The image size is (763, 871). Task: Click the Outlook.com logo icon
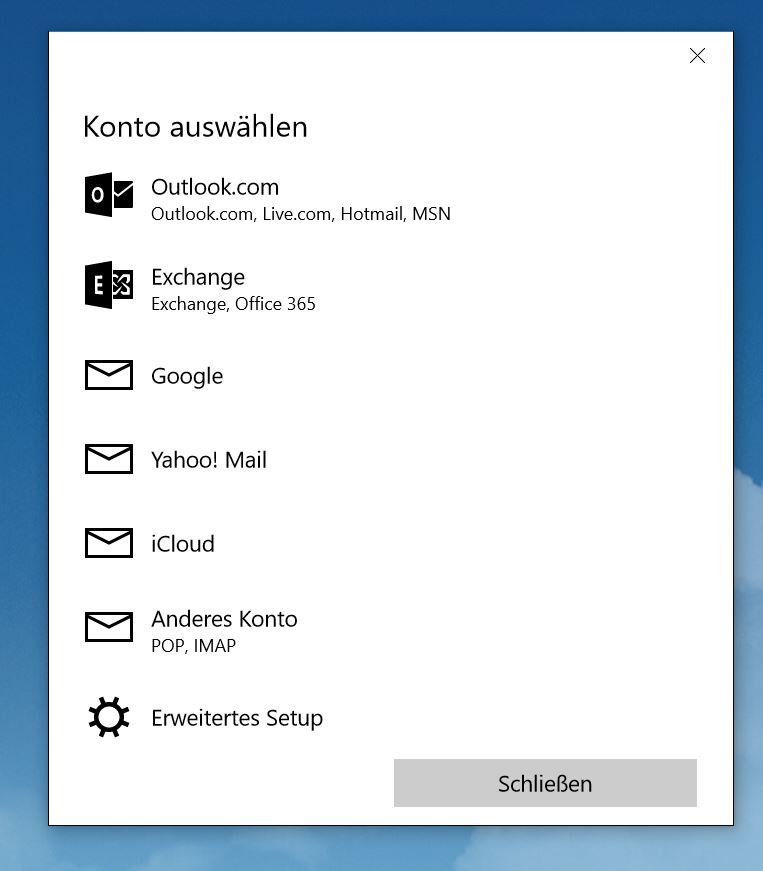pos(109,194)
